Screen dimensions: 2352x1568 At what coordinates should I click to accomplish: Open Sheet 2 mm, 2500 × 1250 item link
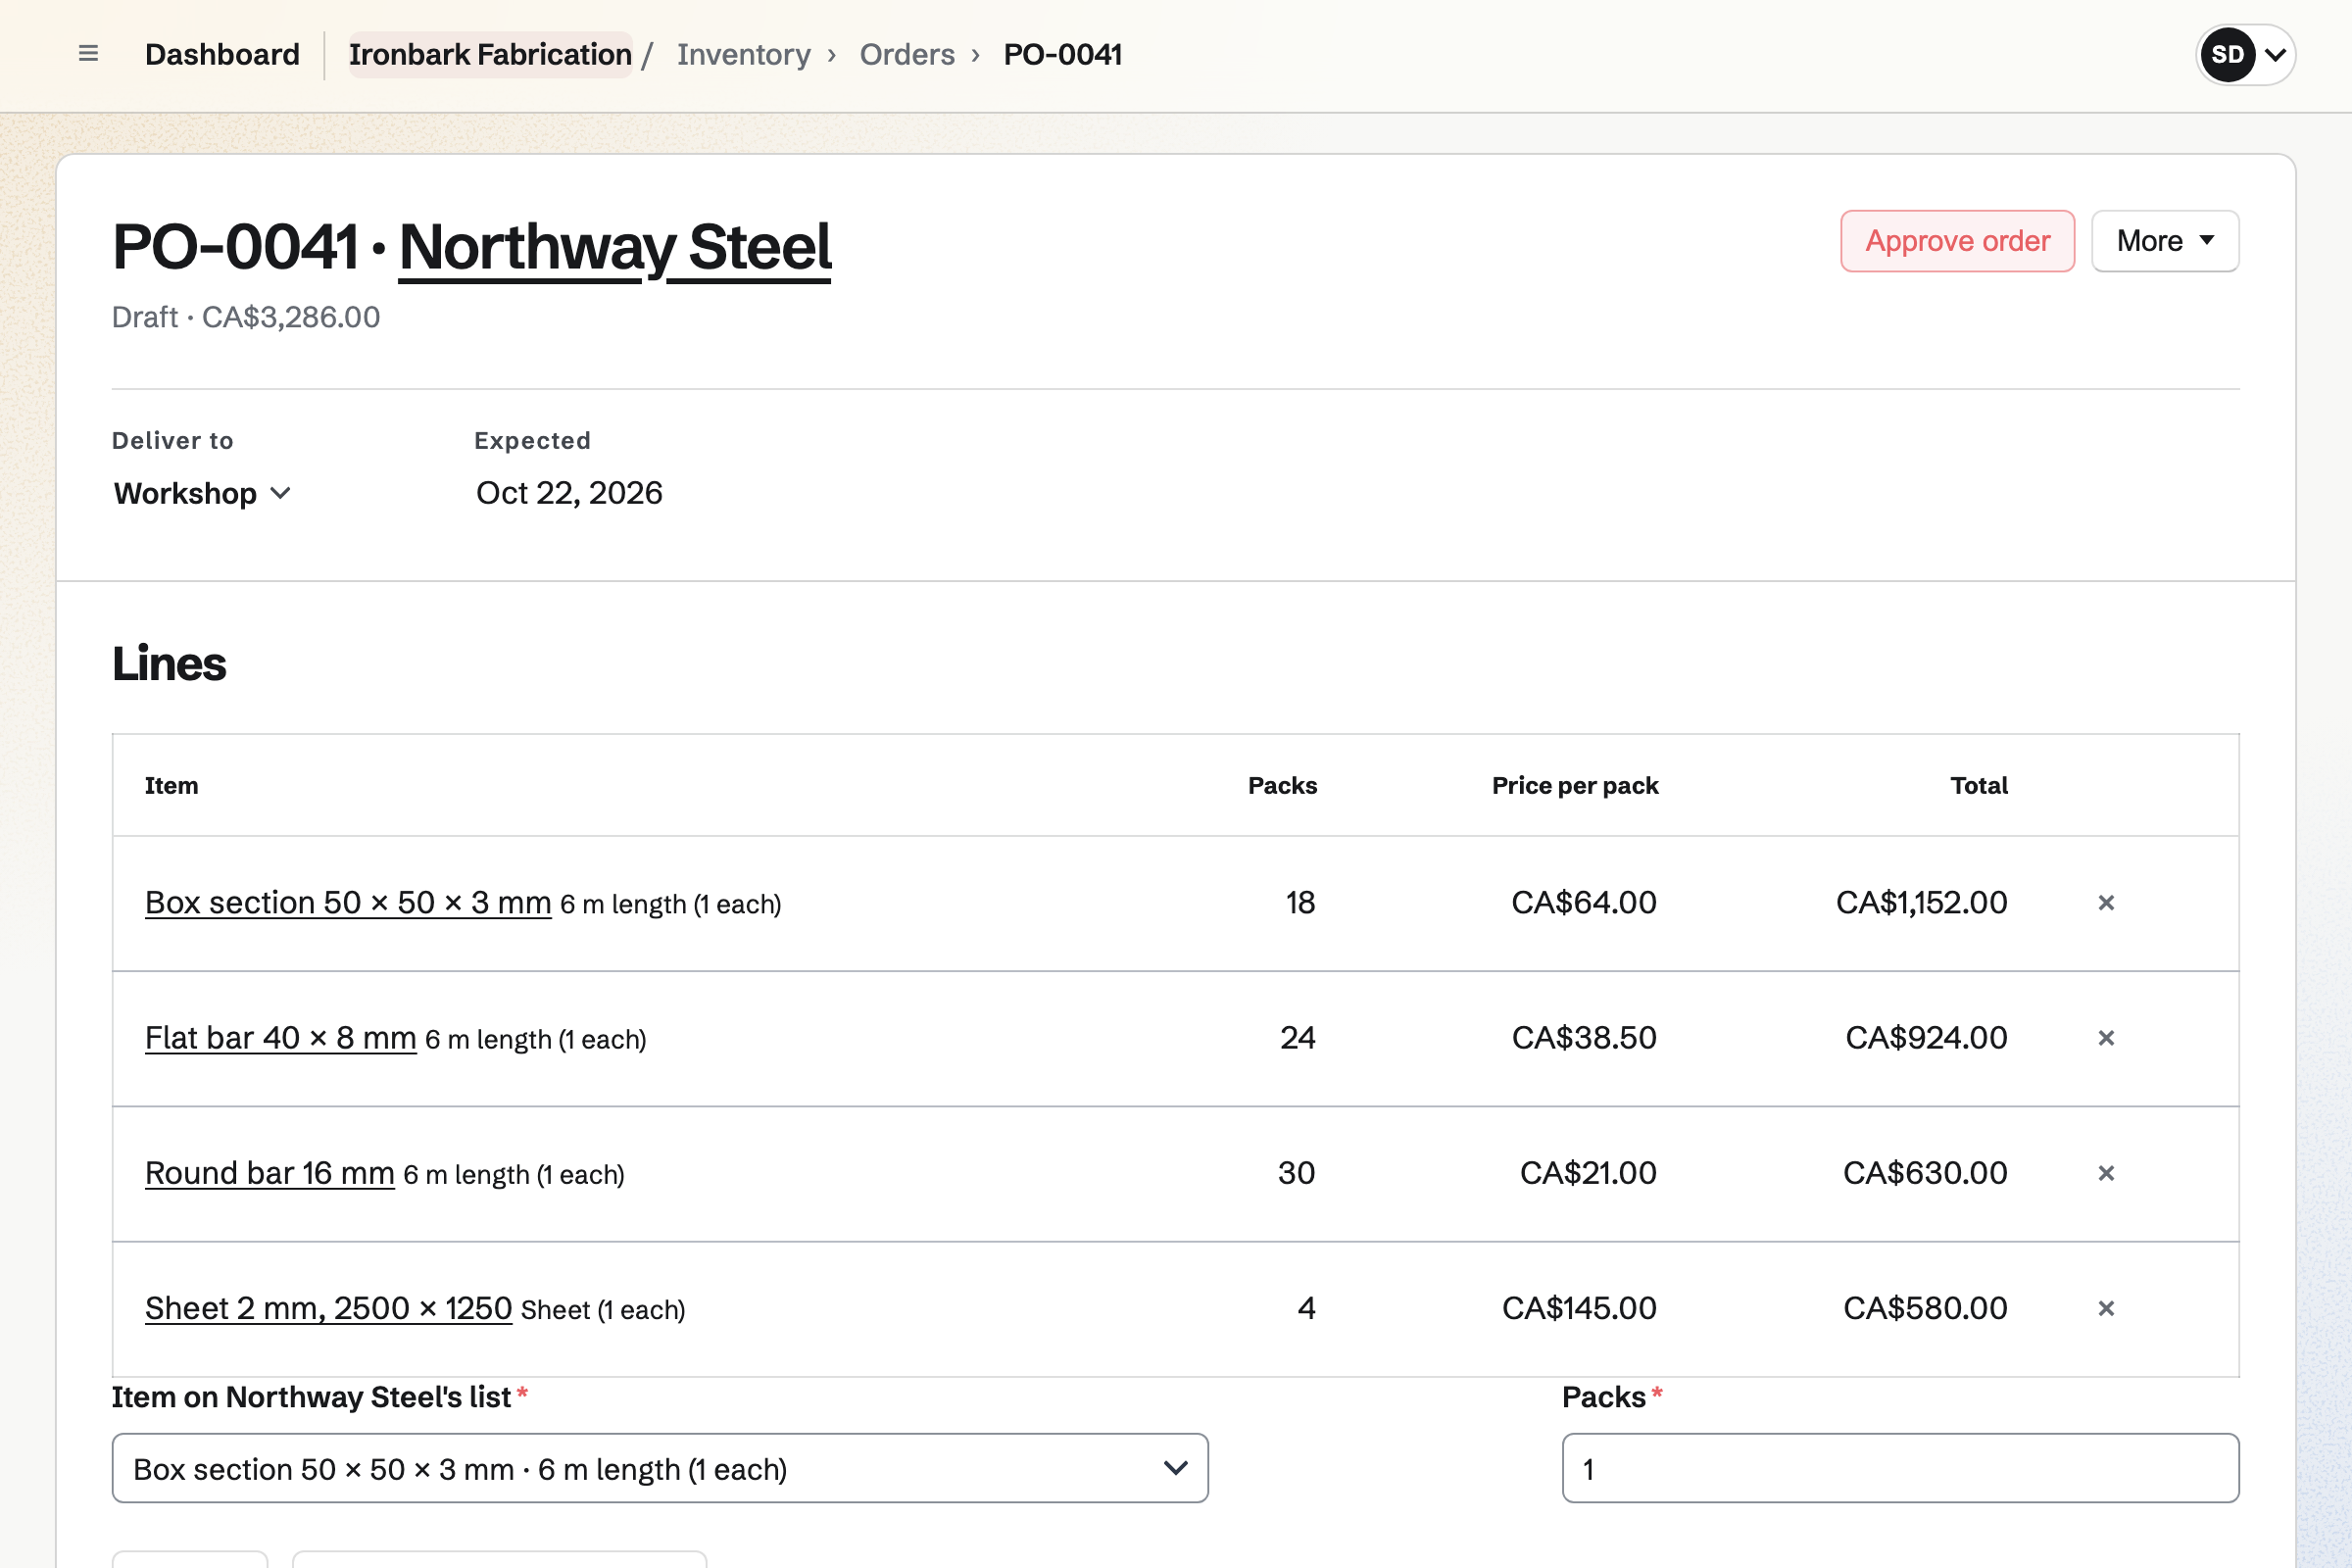click(329, 1308)
